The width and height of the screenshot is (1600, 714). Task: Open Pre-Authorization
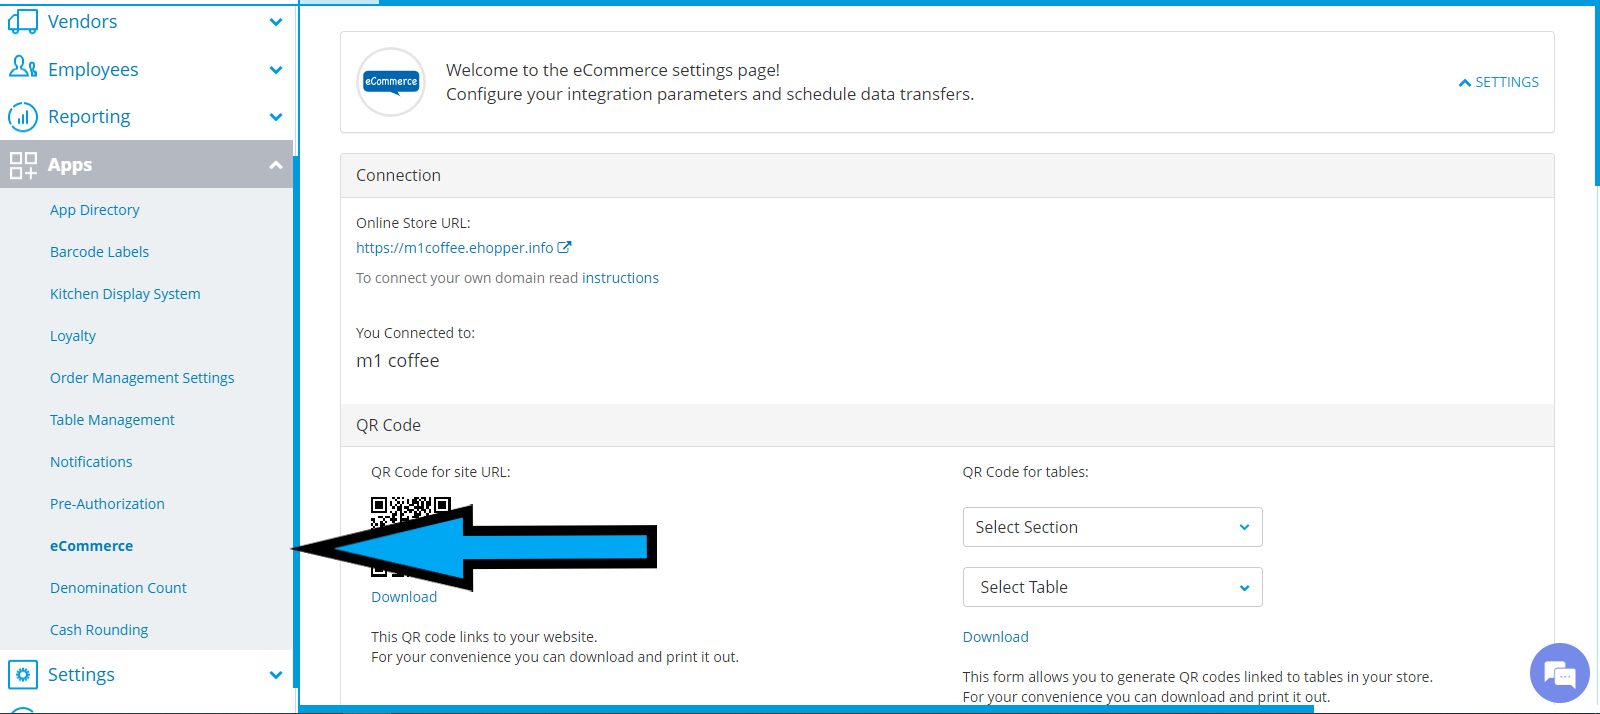pos(107,504)
